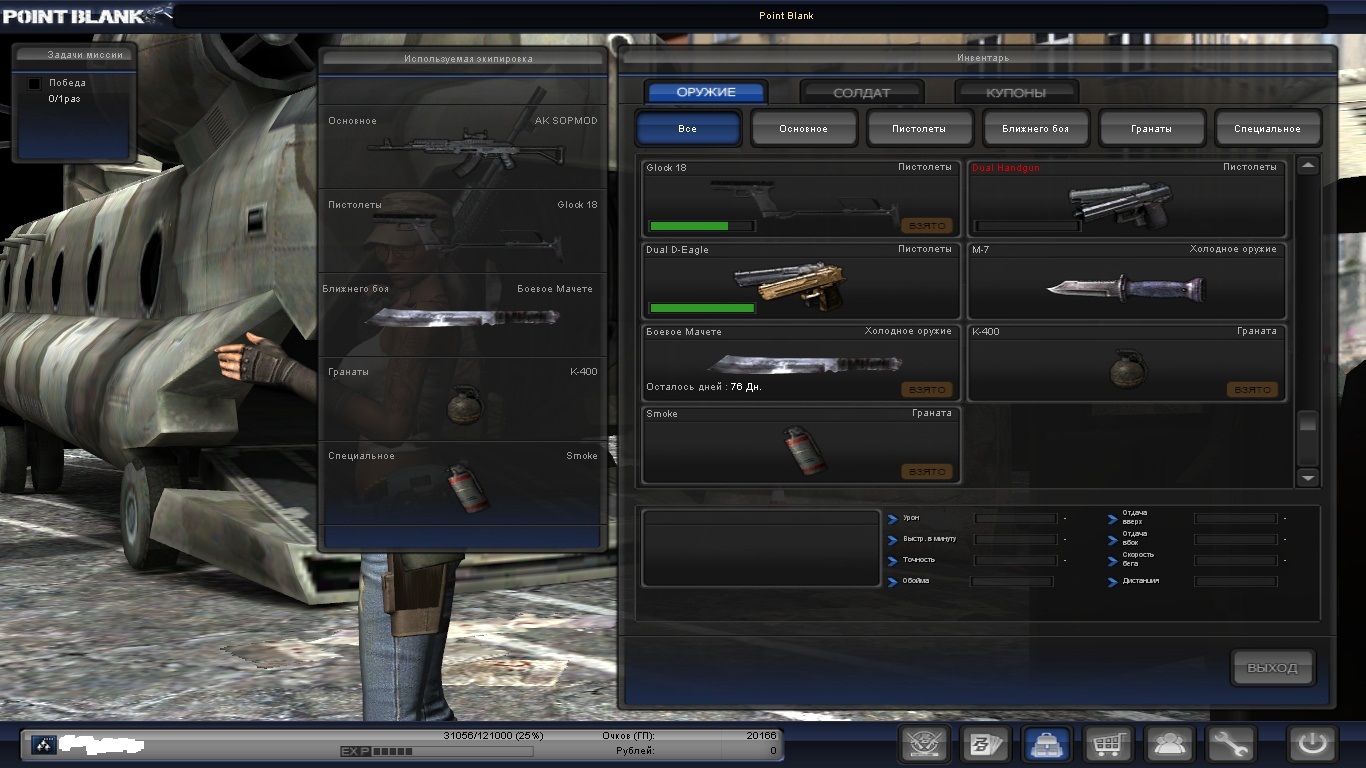Click the 'Задачи миссии' panel header

point(75,55)
